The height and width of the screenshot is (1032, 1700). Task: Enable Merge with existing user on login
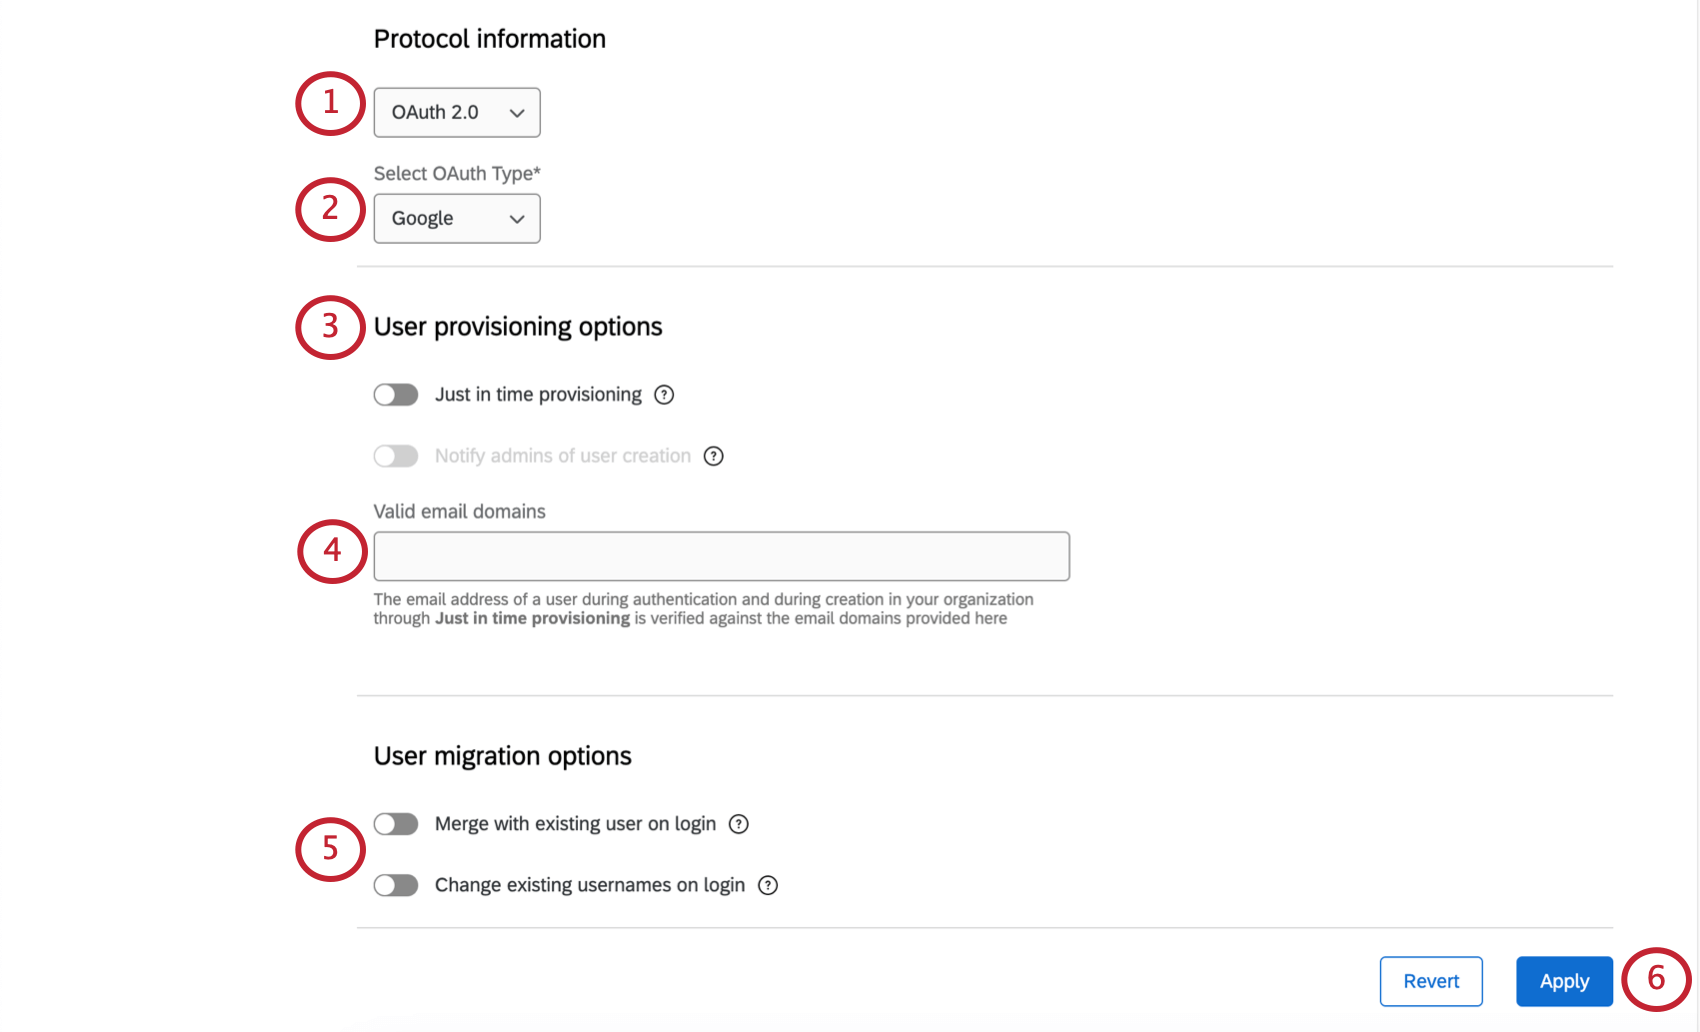coord(396,824)
